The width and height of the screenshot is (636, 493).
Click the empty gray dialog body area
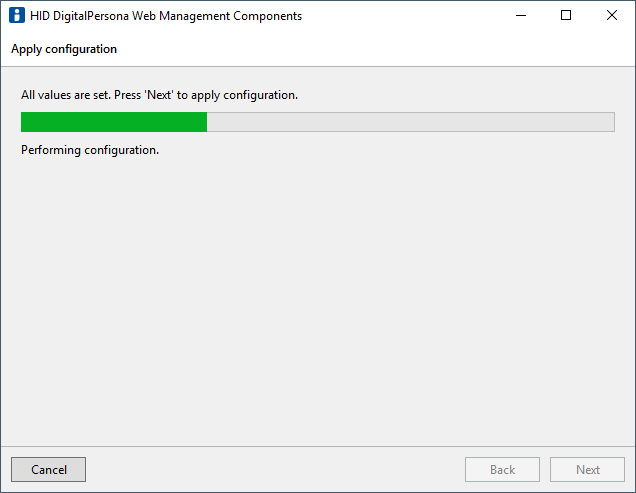(x=318, y=300)
